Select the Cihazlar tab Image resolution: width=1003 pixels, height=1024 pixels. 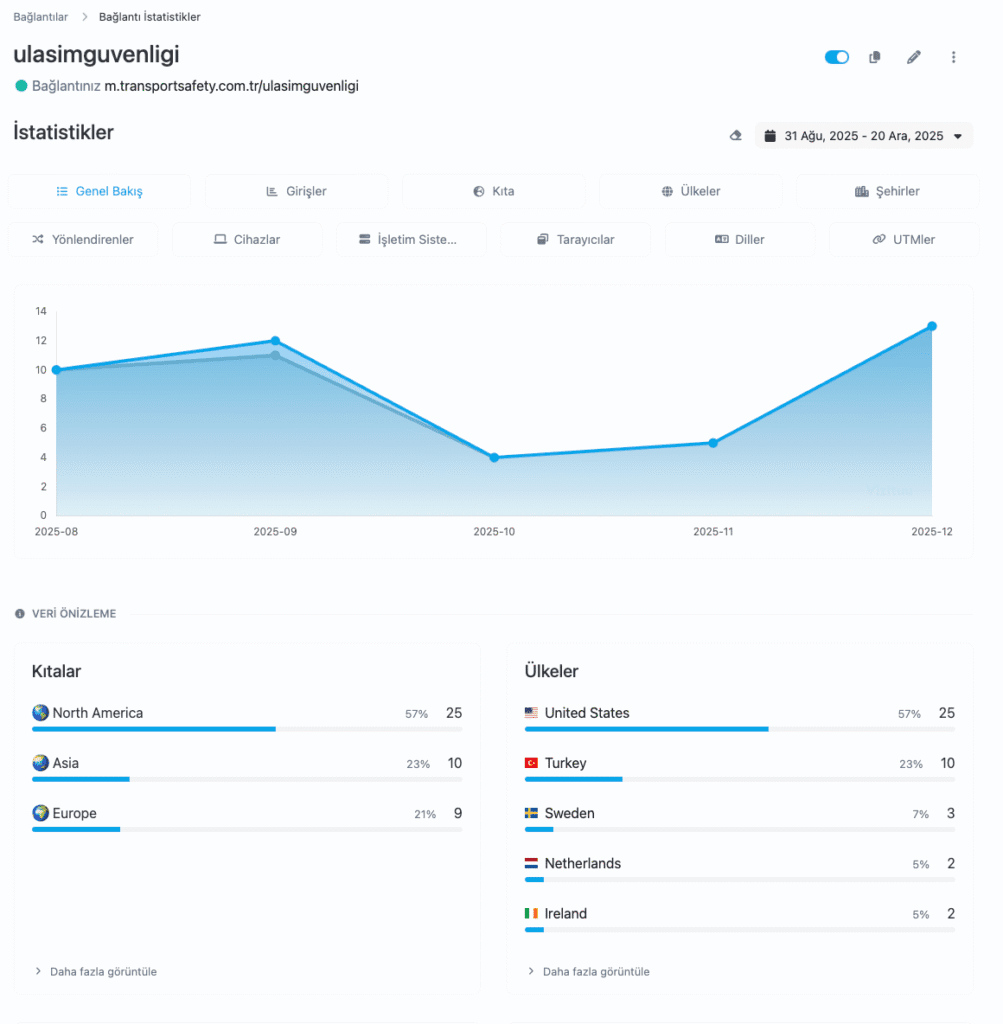pos(247,239)
